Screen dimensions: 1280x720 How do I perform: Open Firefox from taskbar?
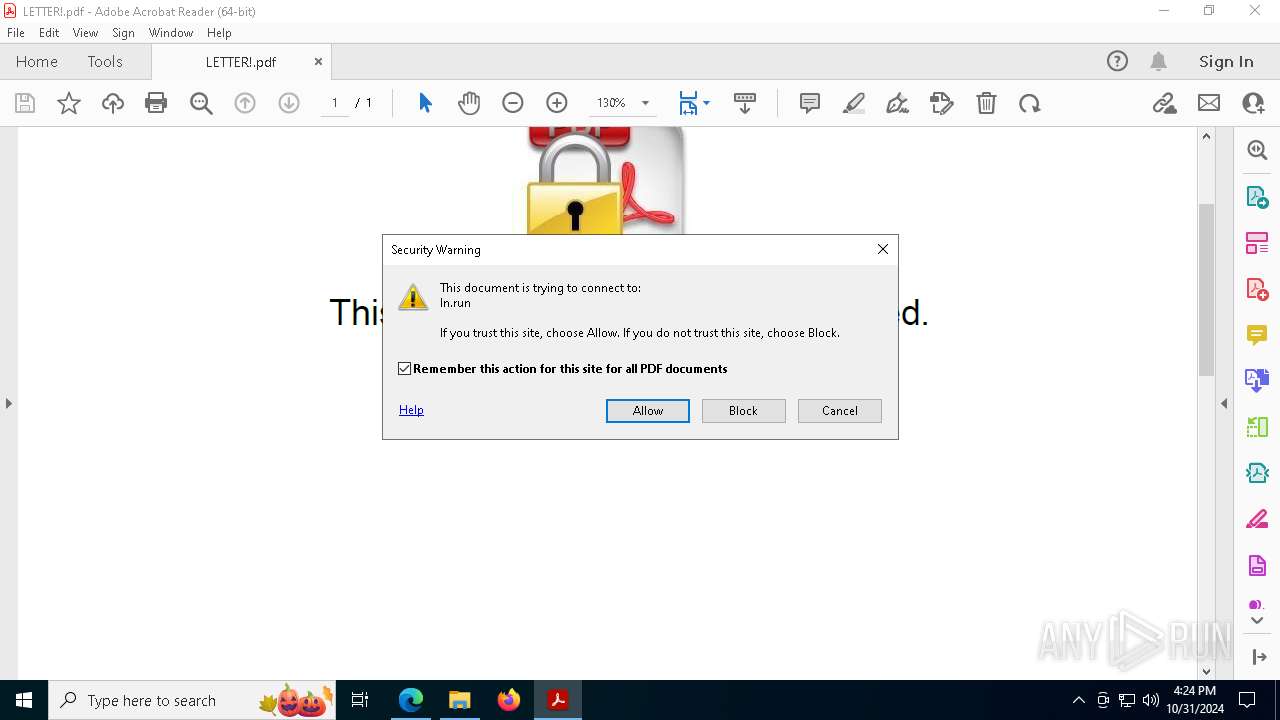[x=509, y=700]
